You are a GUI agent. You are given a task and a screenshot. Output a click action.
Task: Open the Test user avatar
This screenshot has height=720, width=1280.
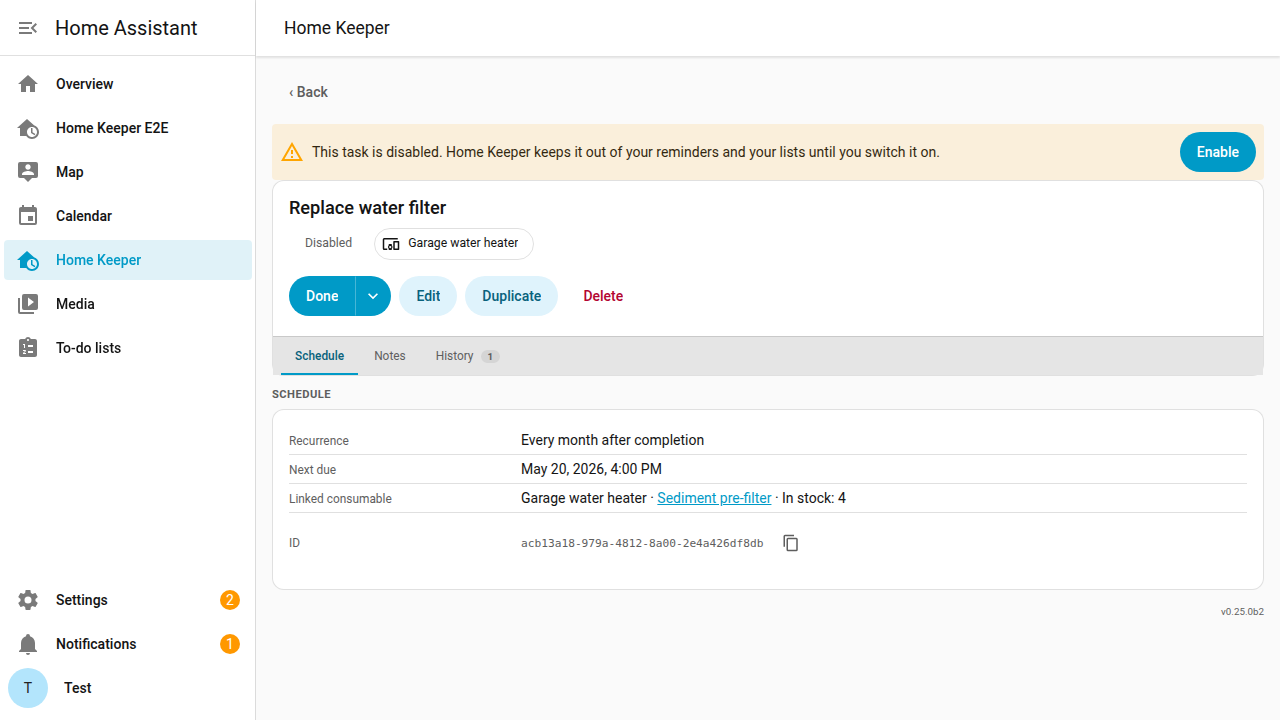(28, 688)
